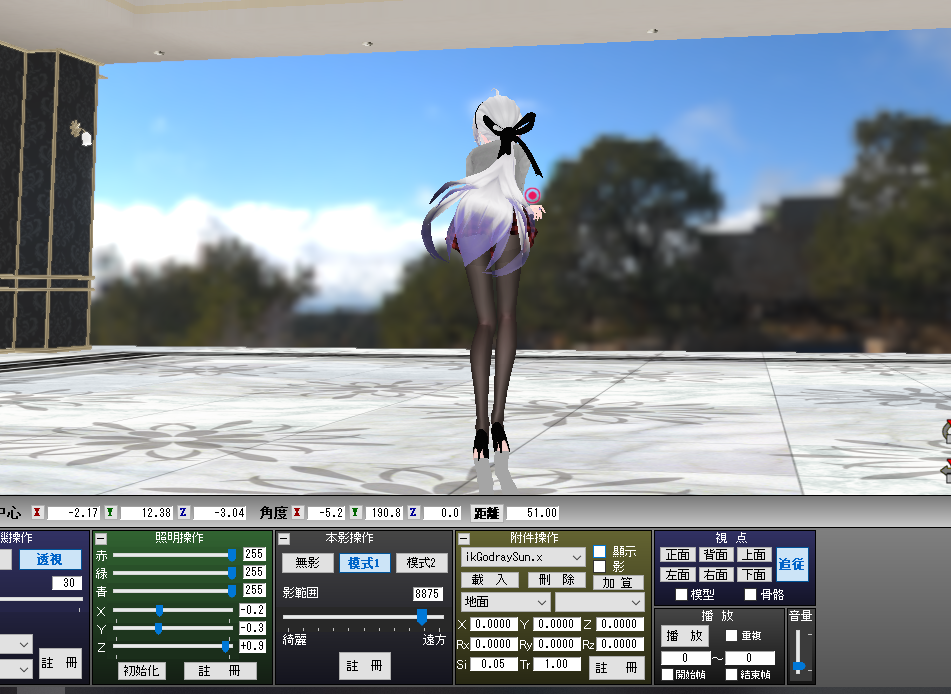The image size is (951, 694).
Task: Click the 影範囲 value field 8875
Action: (428, 594)
